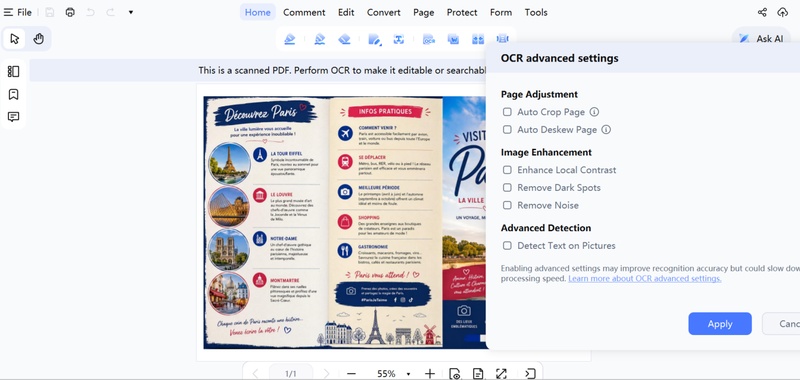
Task: Click the cloud upload icon
Action: 782,12
